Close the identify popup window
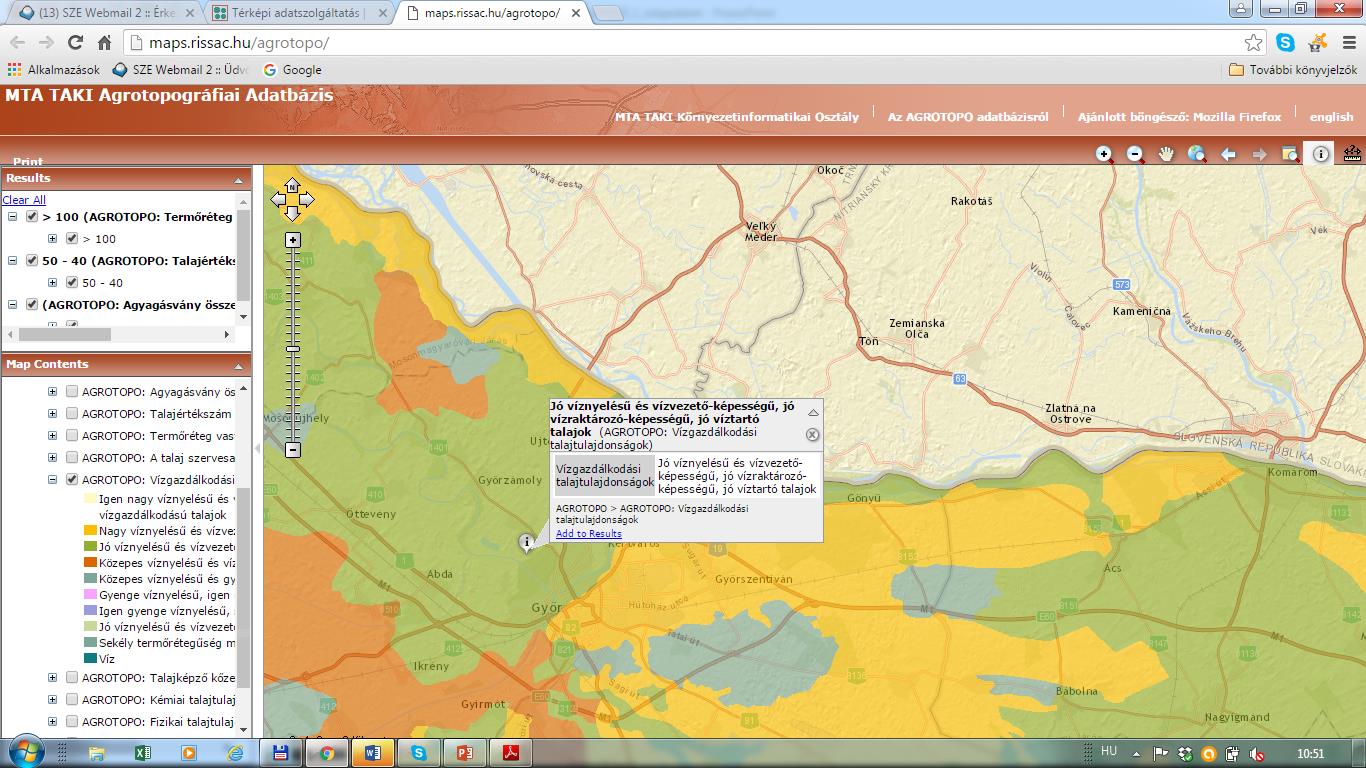 click(812, 435)
